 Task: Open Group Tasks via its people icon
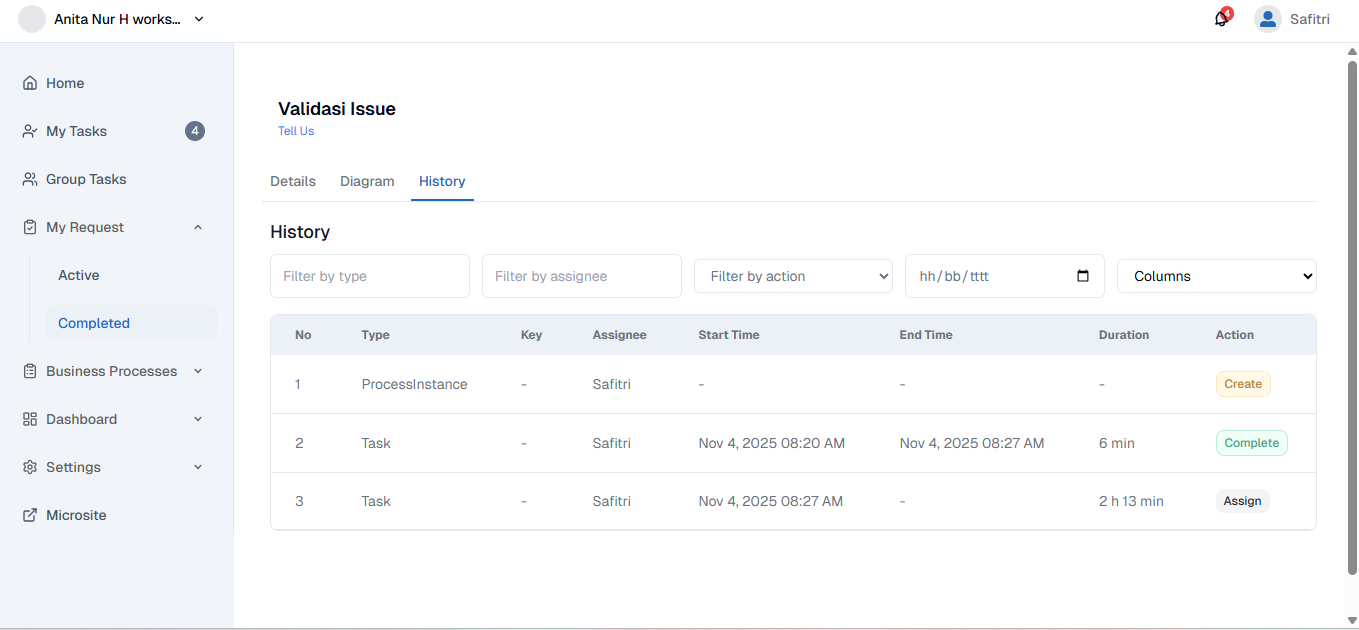(x=28, y=179)
